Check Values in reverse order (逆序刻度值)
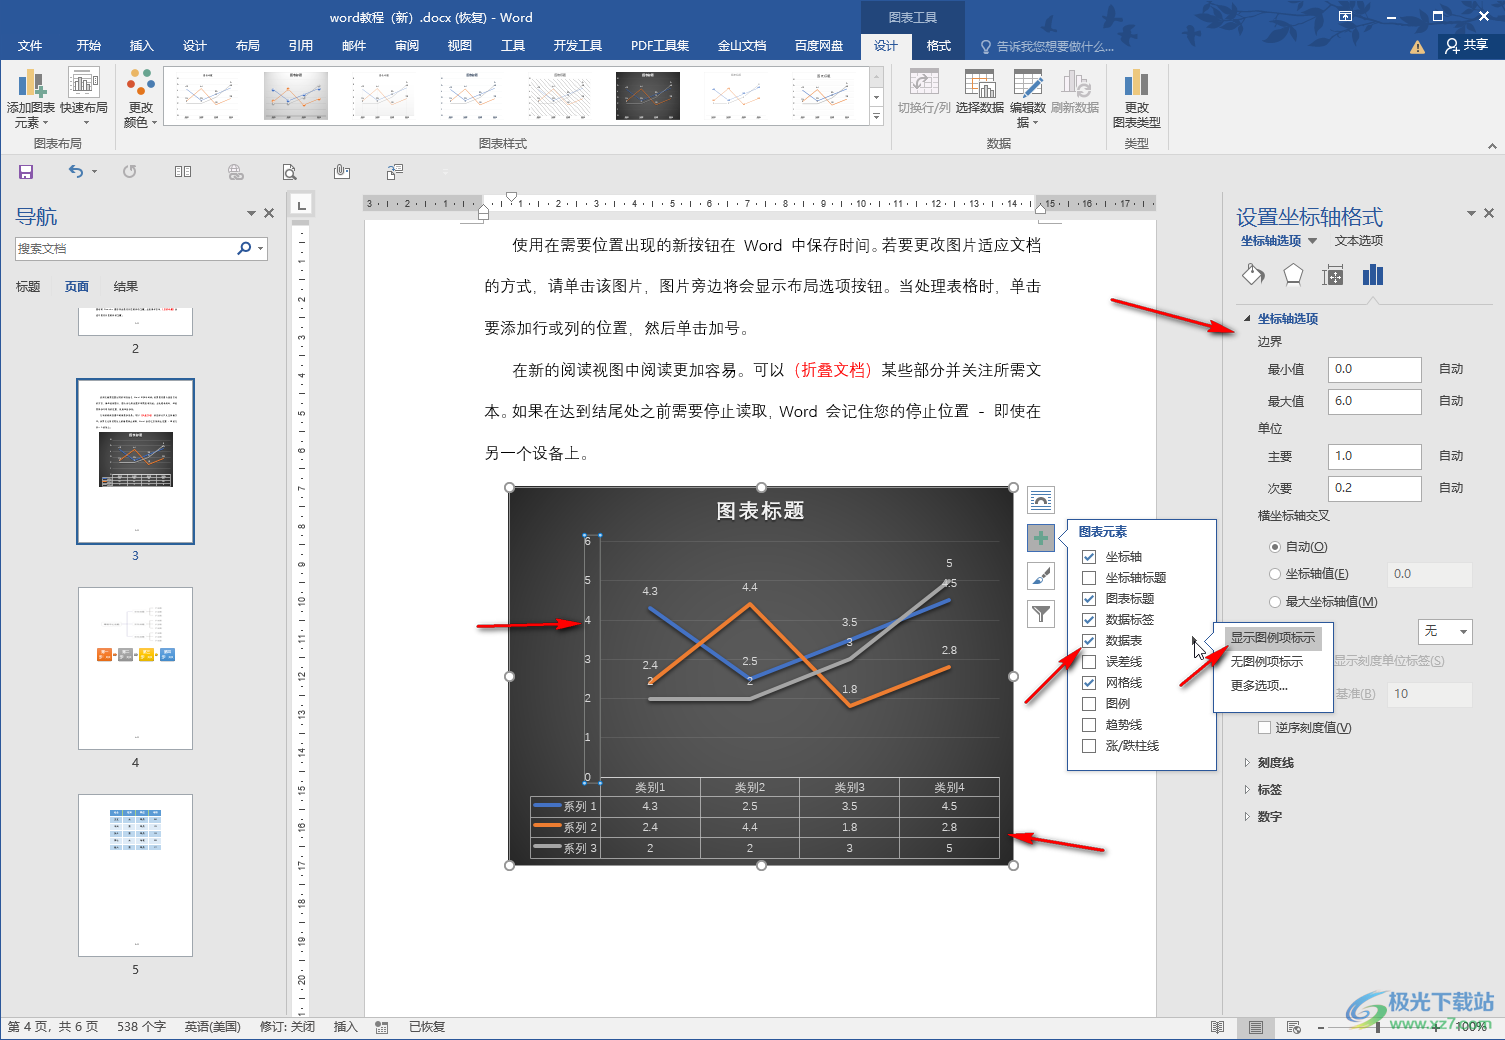1505x1040 pixels. (1265, 728)
